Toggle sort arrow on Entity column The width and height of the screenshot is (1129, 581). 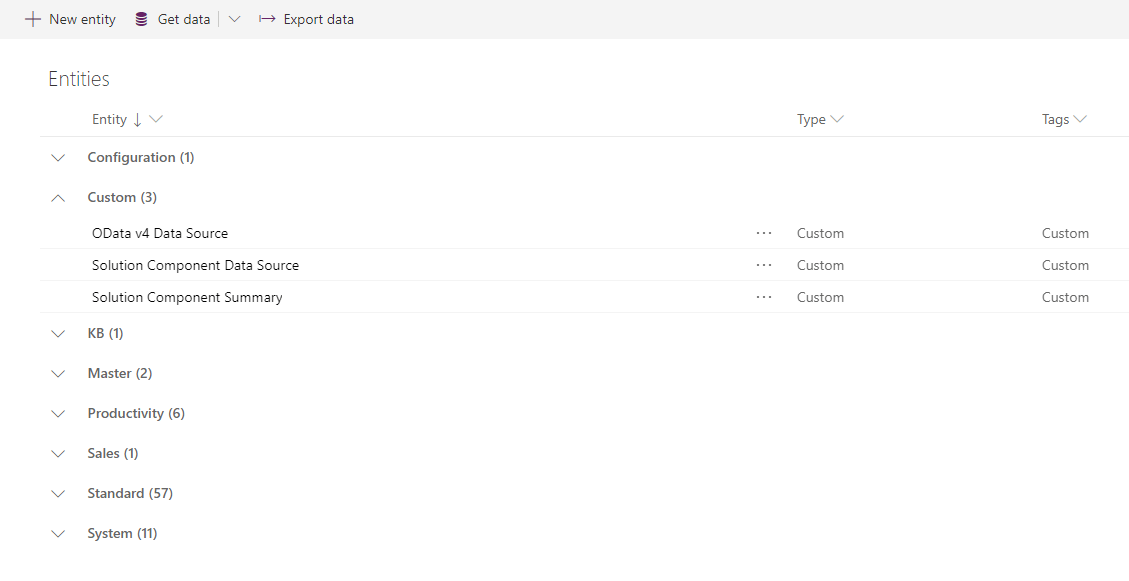(138, 120)
